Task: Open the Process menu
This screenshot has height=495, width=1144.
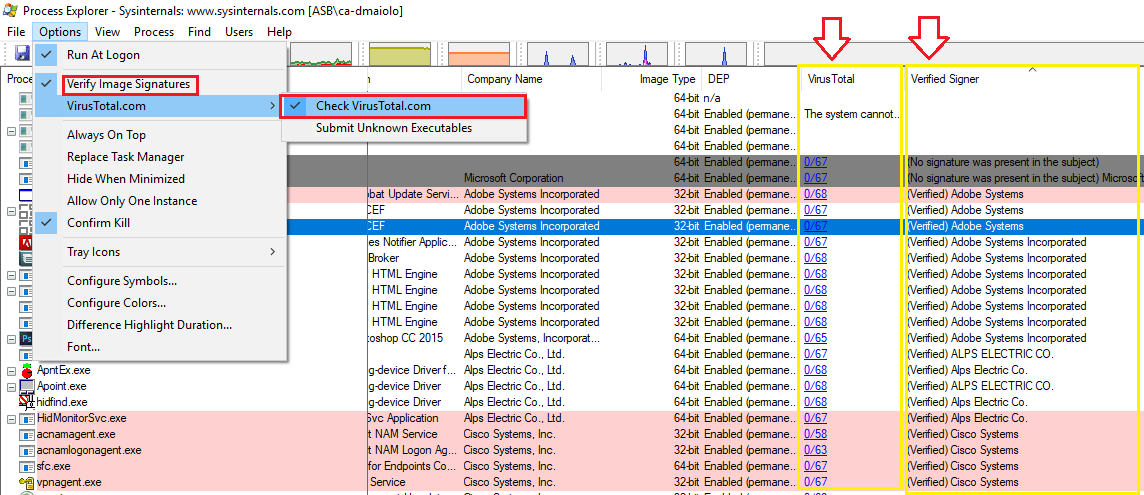Action: [x=154, y=32]
